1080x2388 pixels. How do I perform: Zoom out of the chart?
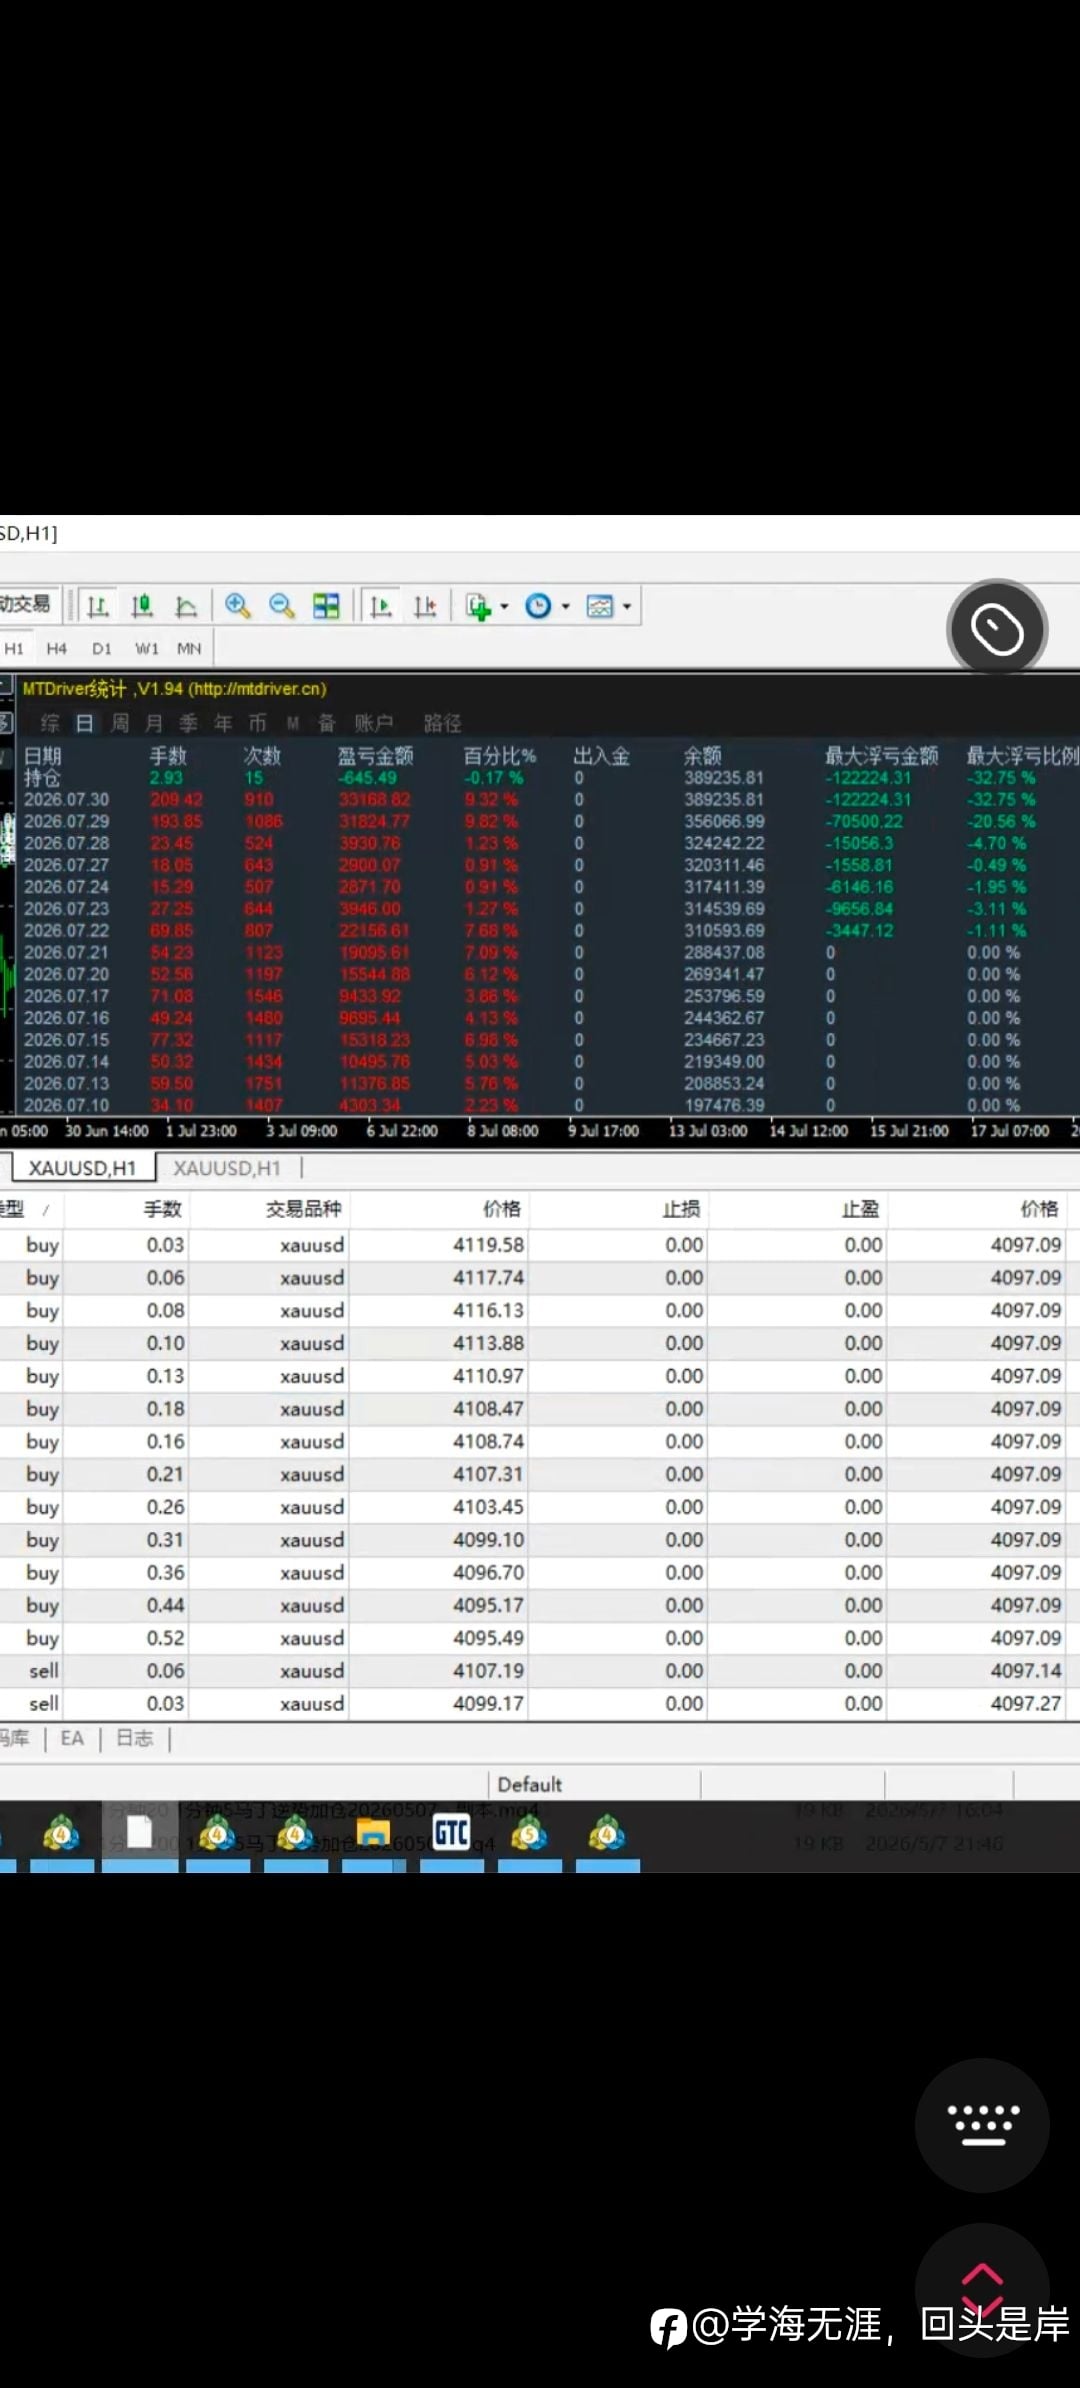(x=282, y=606)
